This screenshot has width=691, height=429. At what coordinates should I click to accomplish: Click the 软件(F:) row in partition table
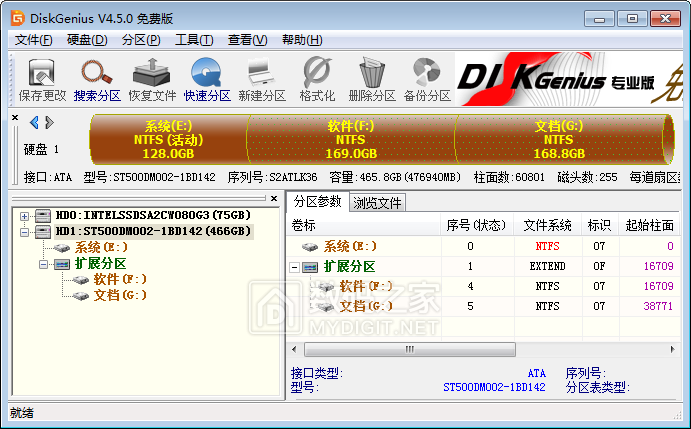click(483, 287)
